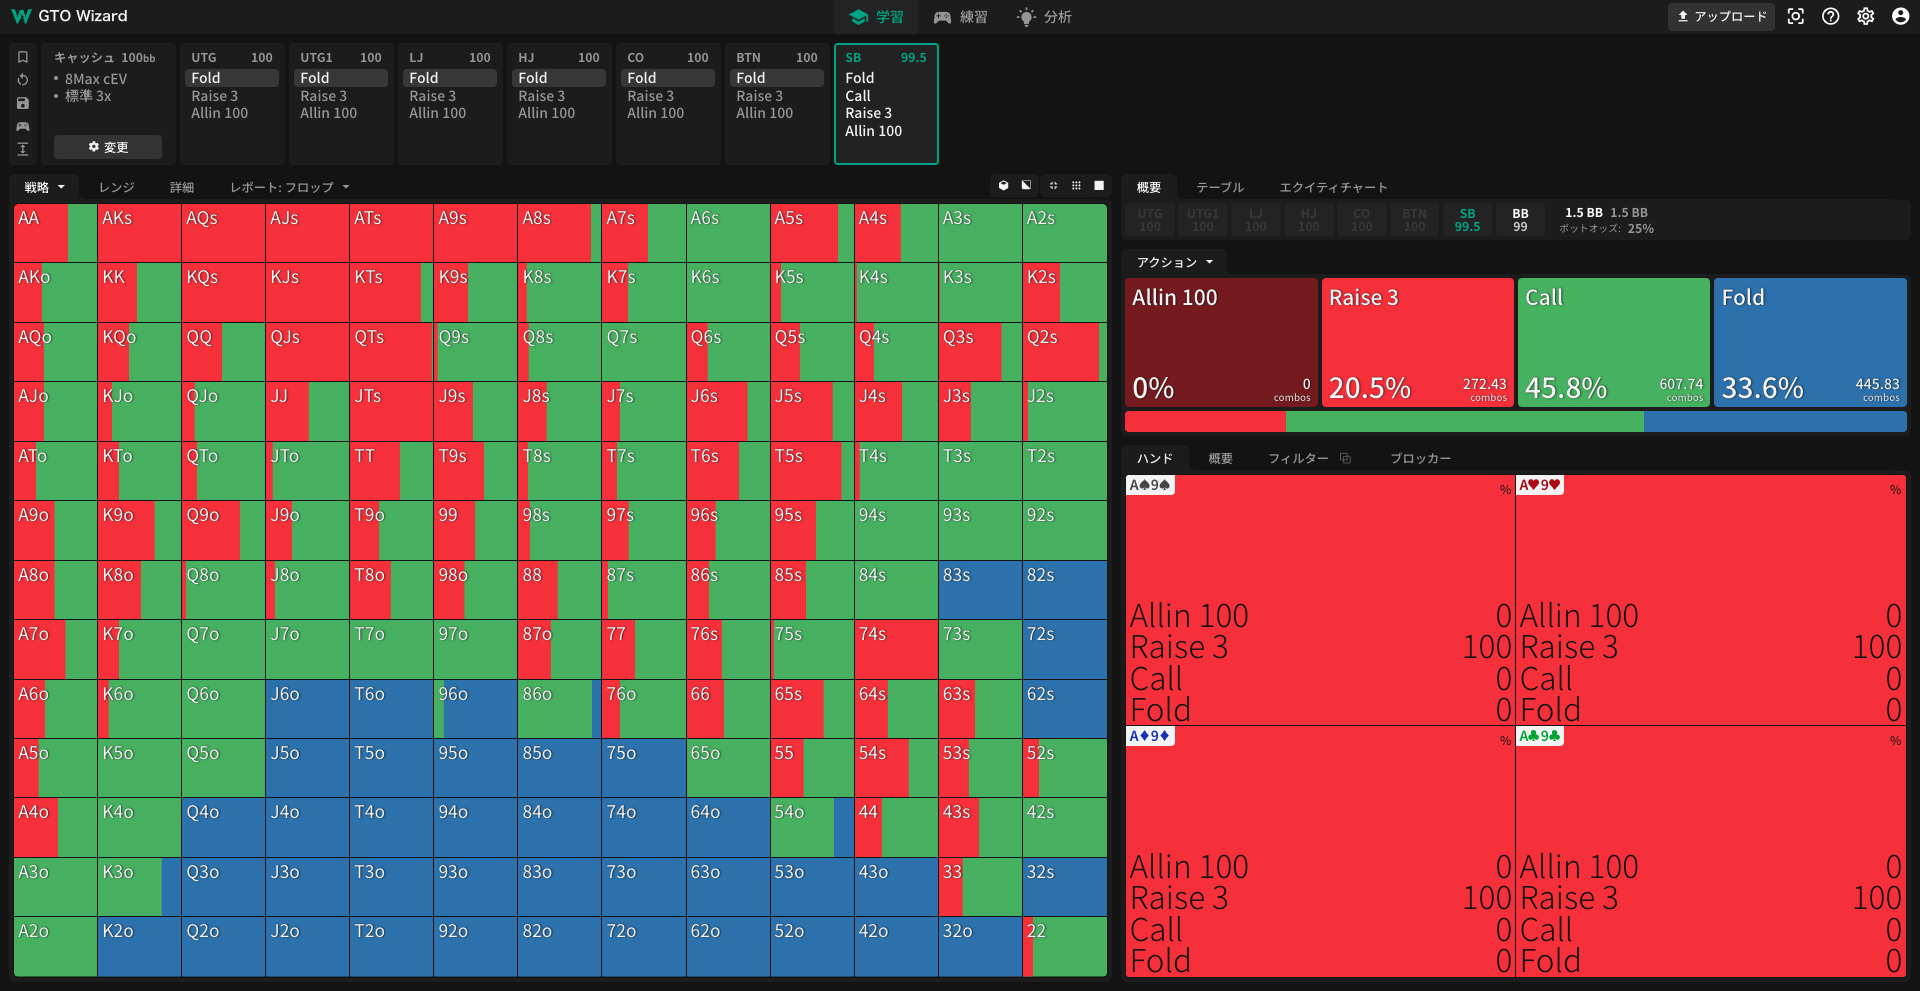The width and height of the screenshot is (1920, 991).
Task: Open the user account avatar icon
Action: click(1901, 16)
